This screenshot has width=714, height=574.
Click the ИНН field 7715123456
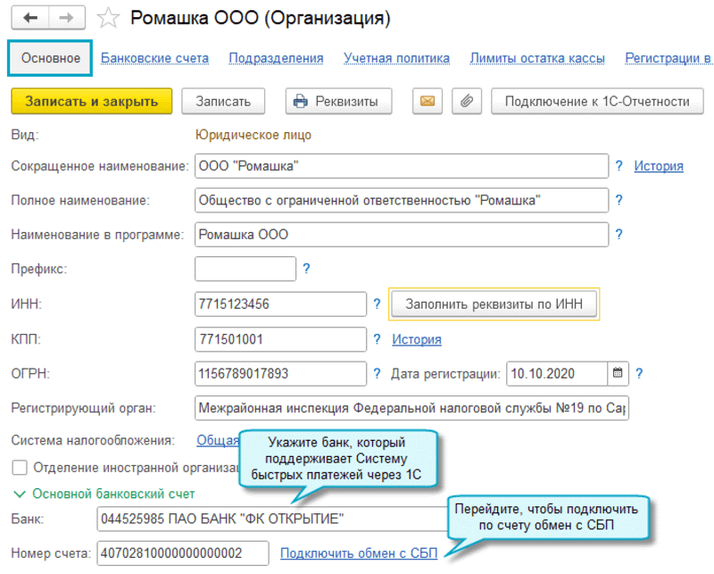pyautogui.click(x=280, y=304)
